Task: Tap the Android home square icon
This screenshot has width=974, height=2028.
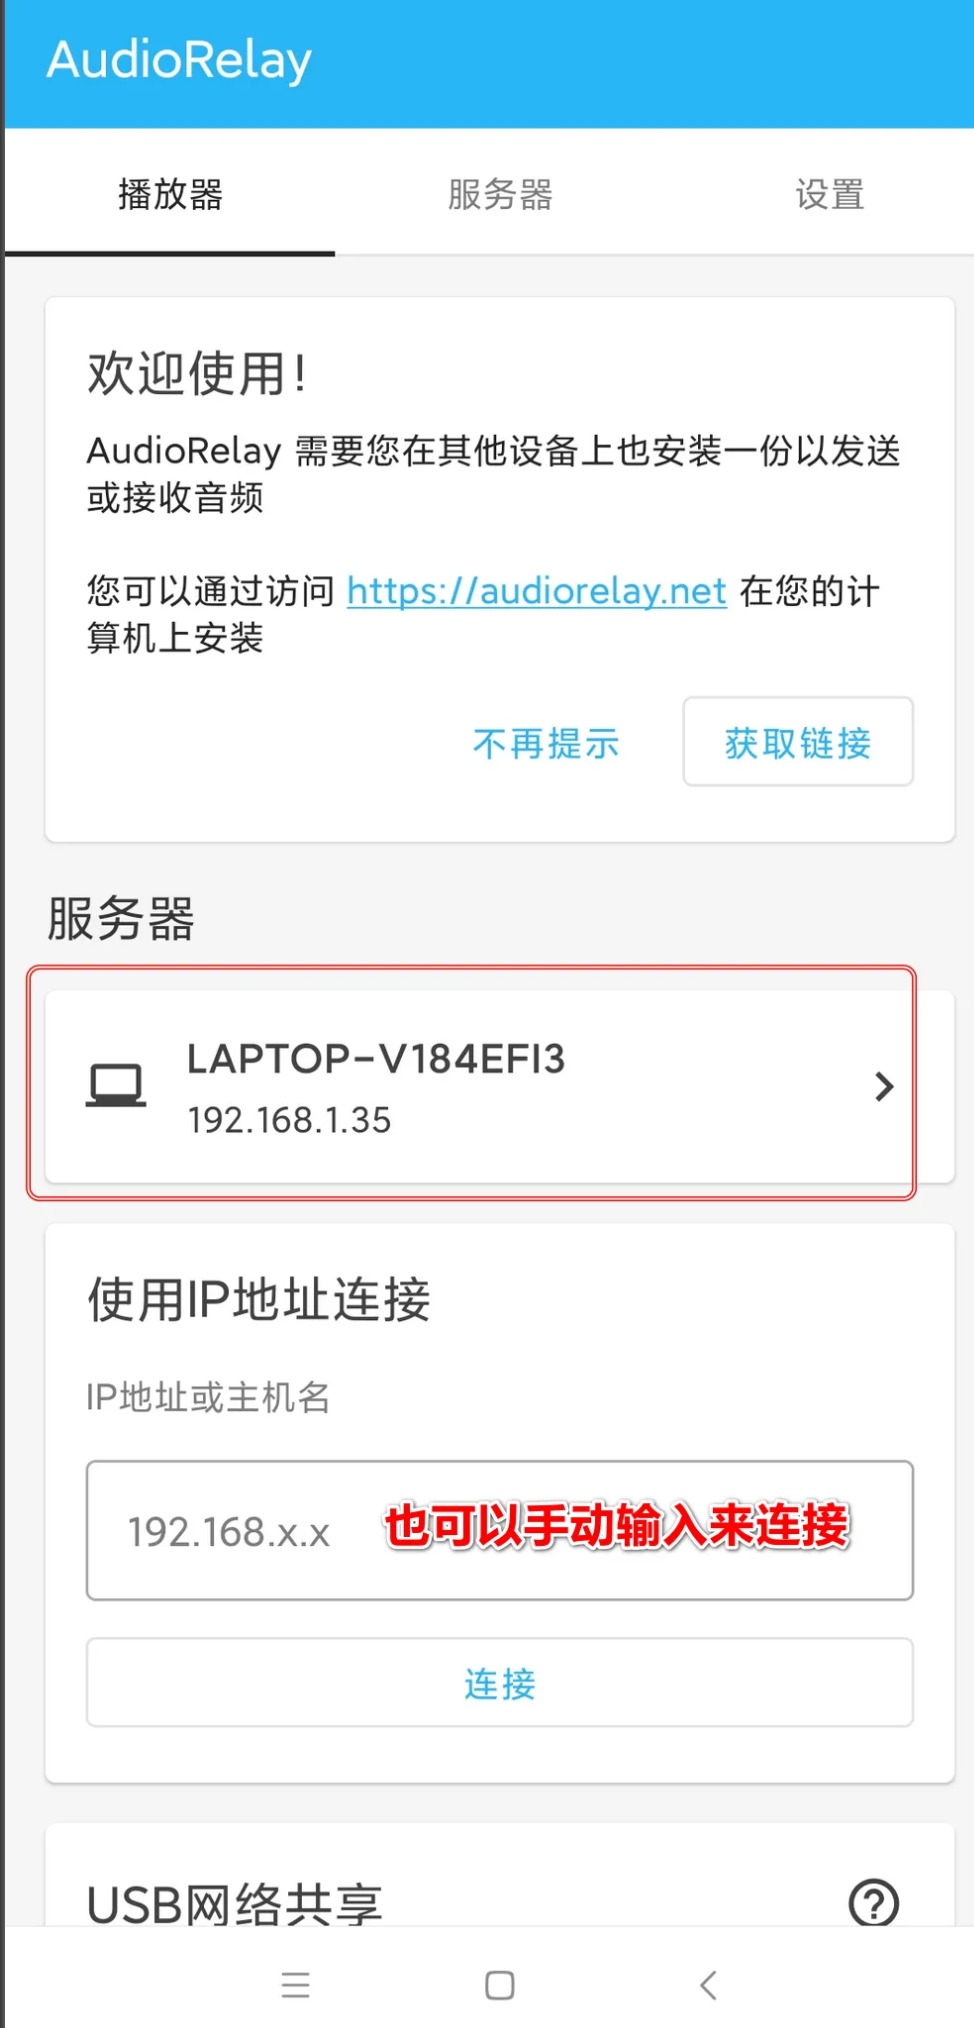Action: (500, 1985)
